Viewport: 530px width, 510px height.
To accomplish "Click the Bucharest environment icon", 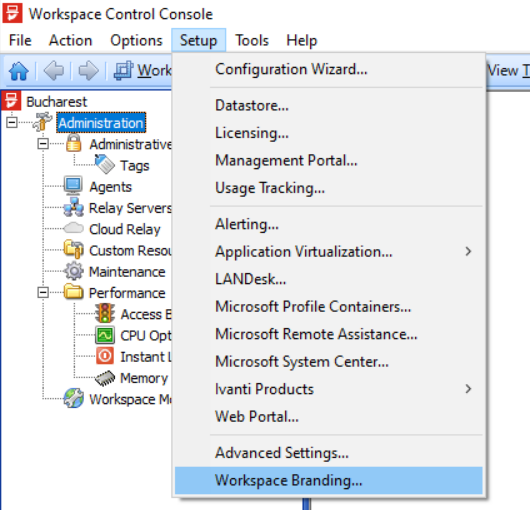I will tap(11, 101).
